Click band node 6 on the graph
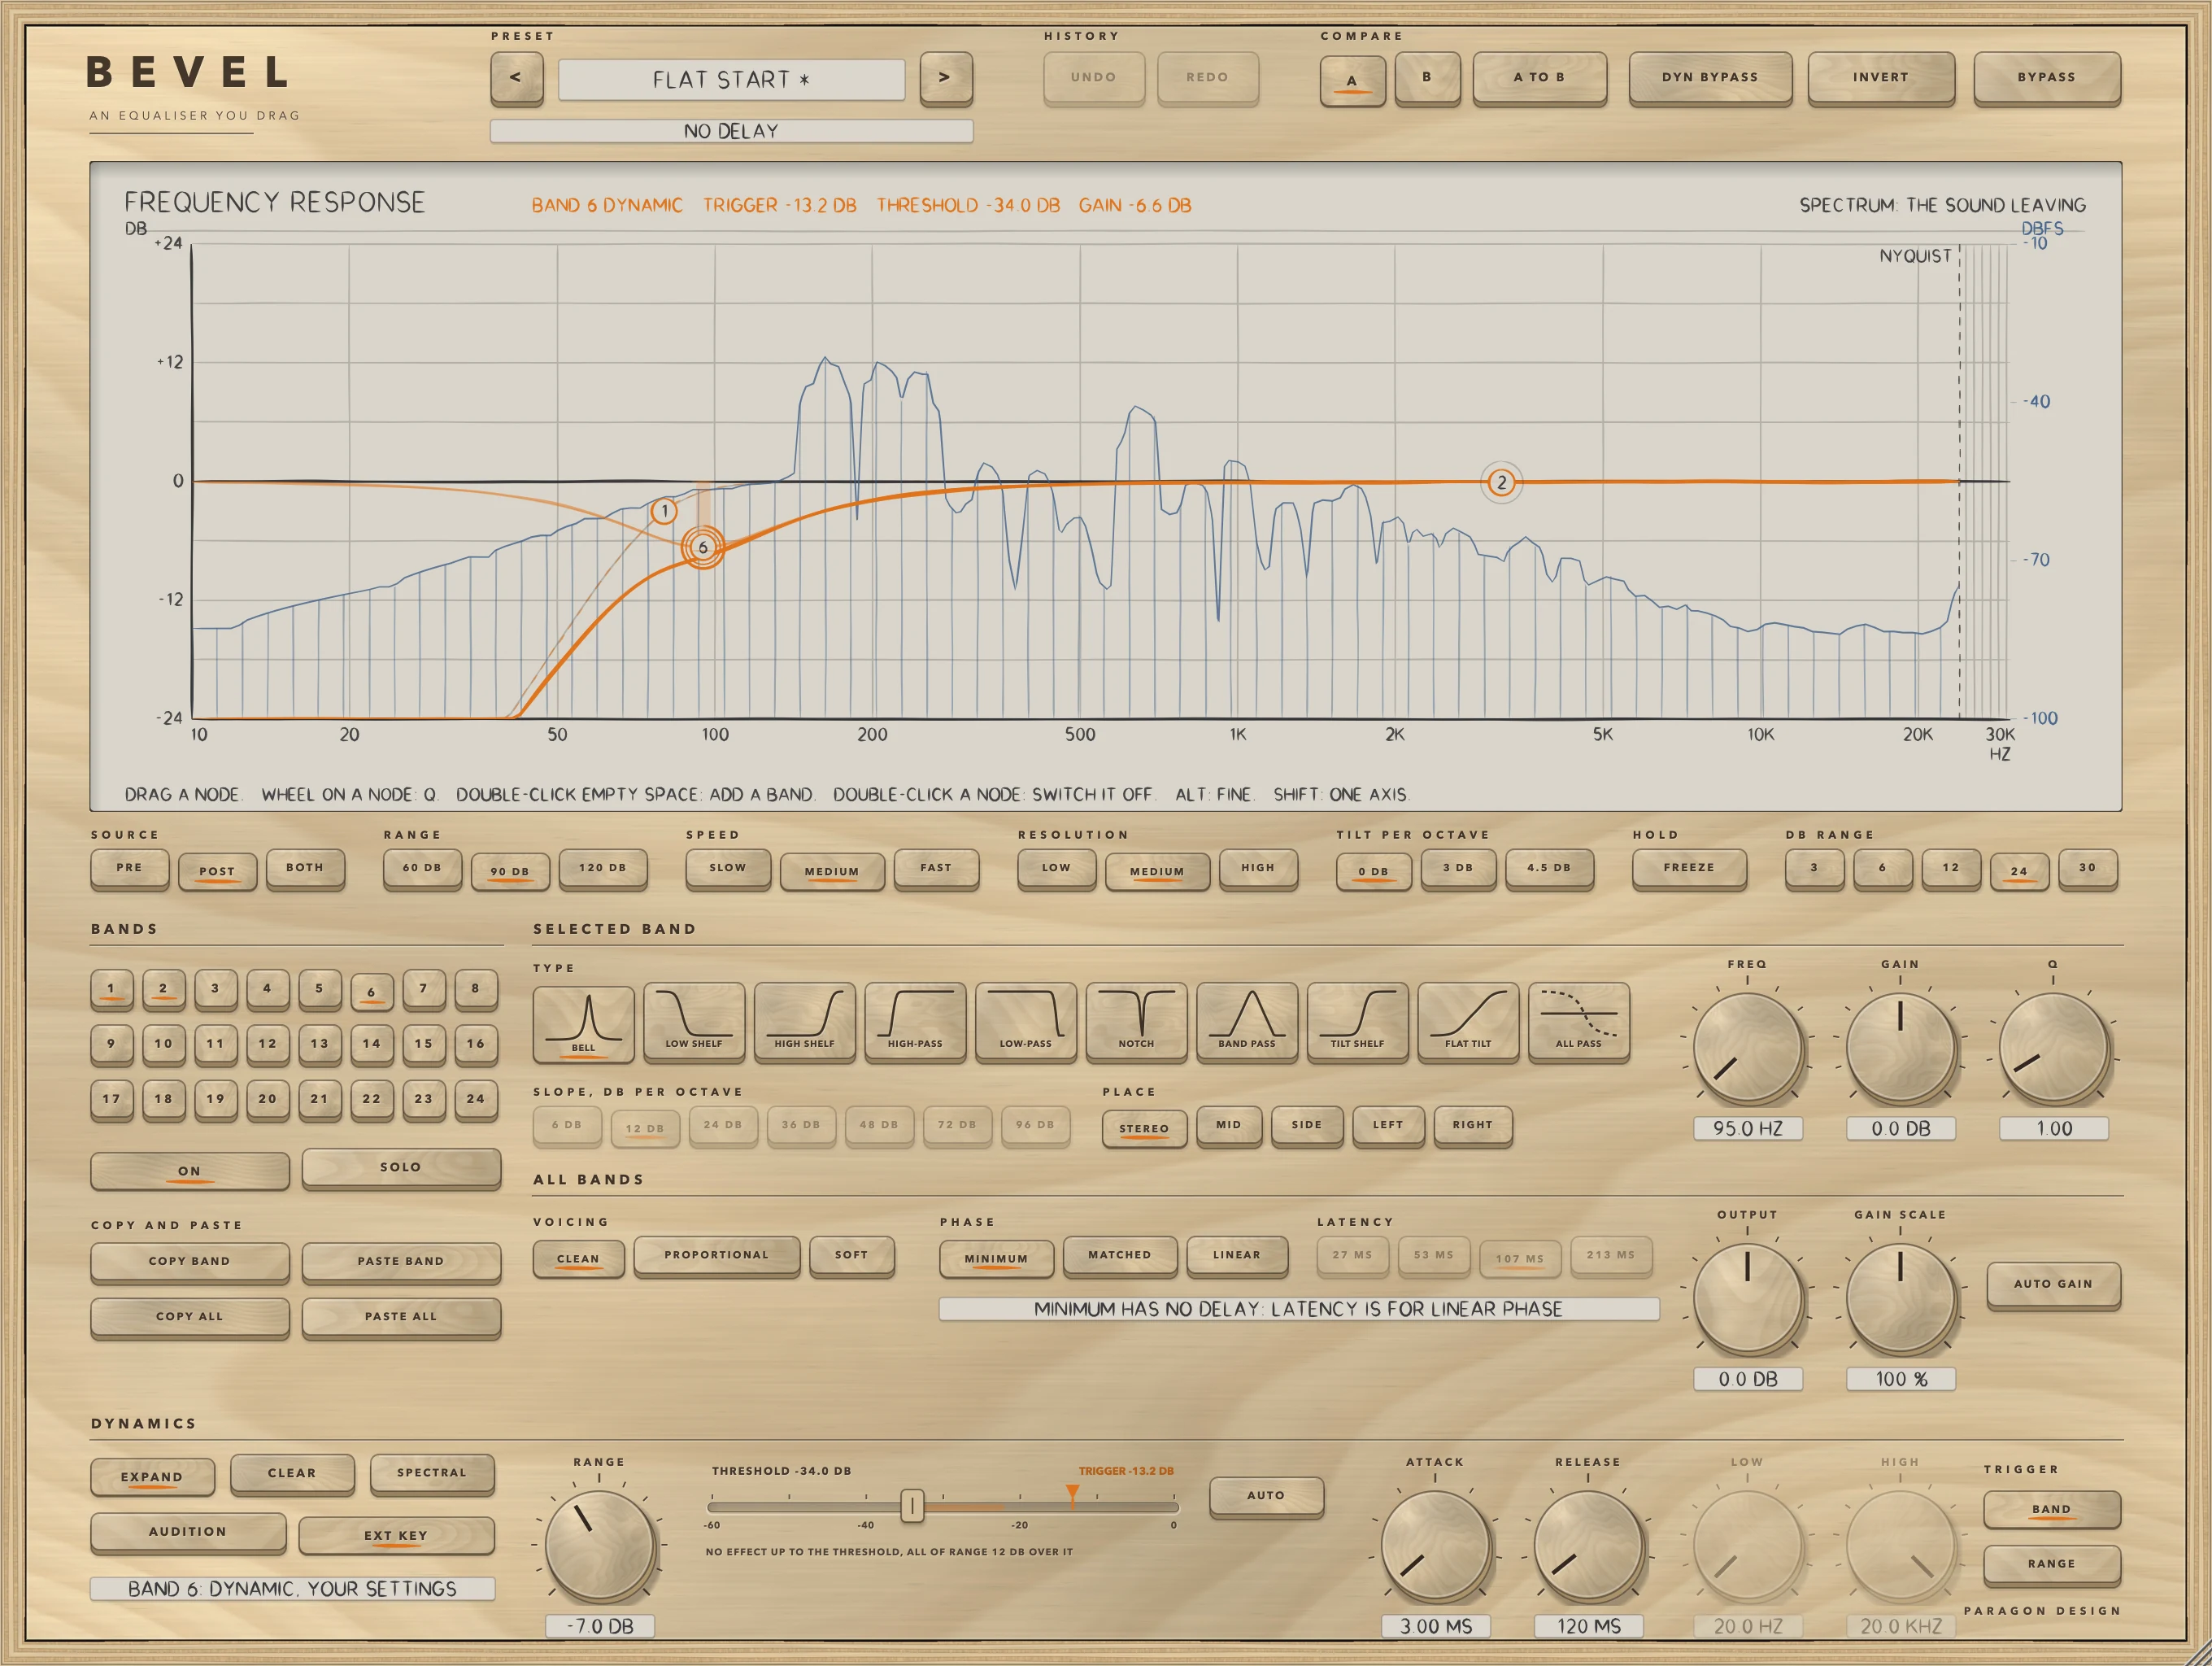 coord(703,547)
